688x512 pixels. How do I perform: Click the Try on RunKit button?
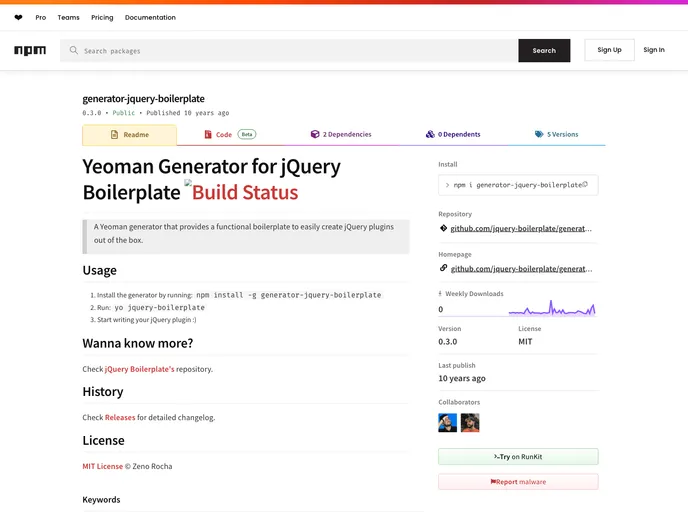(518, 457)
